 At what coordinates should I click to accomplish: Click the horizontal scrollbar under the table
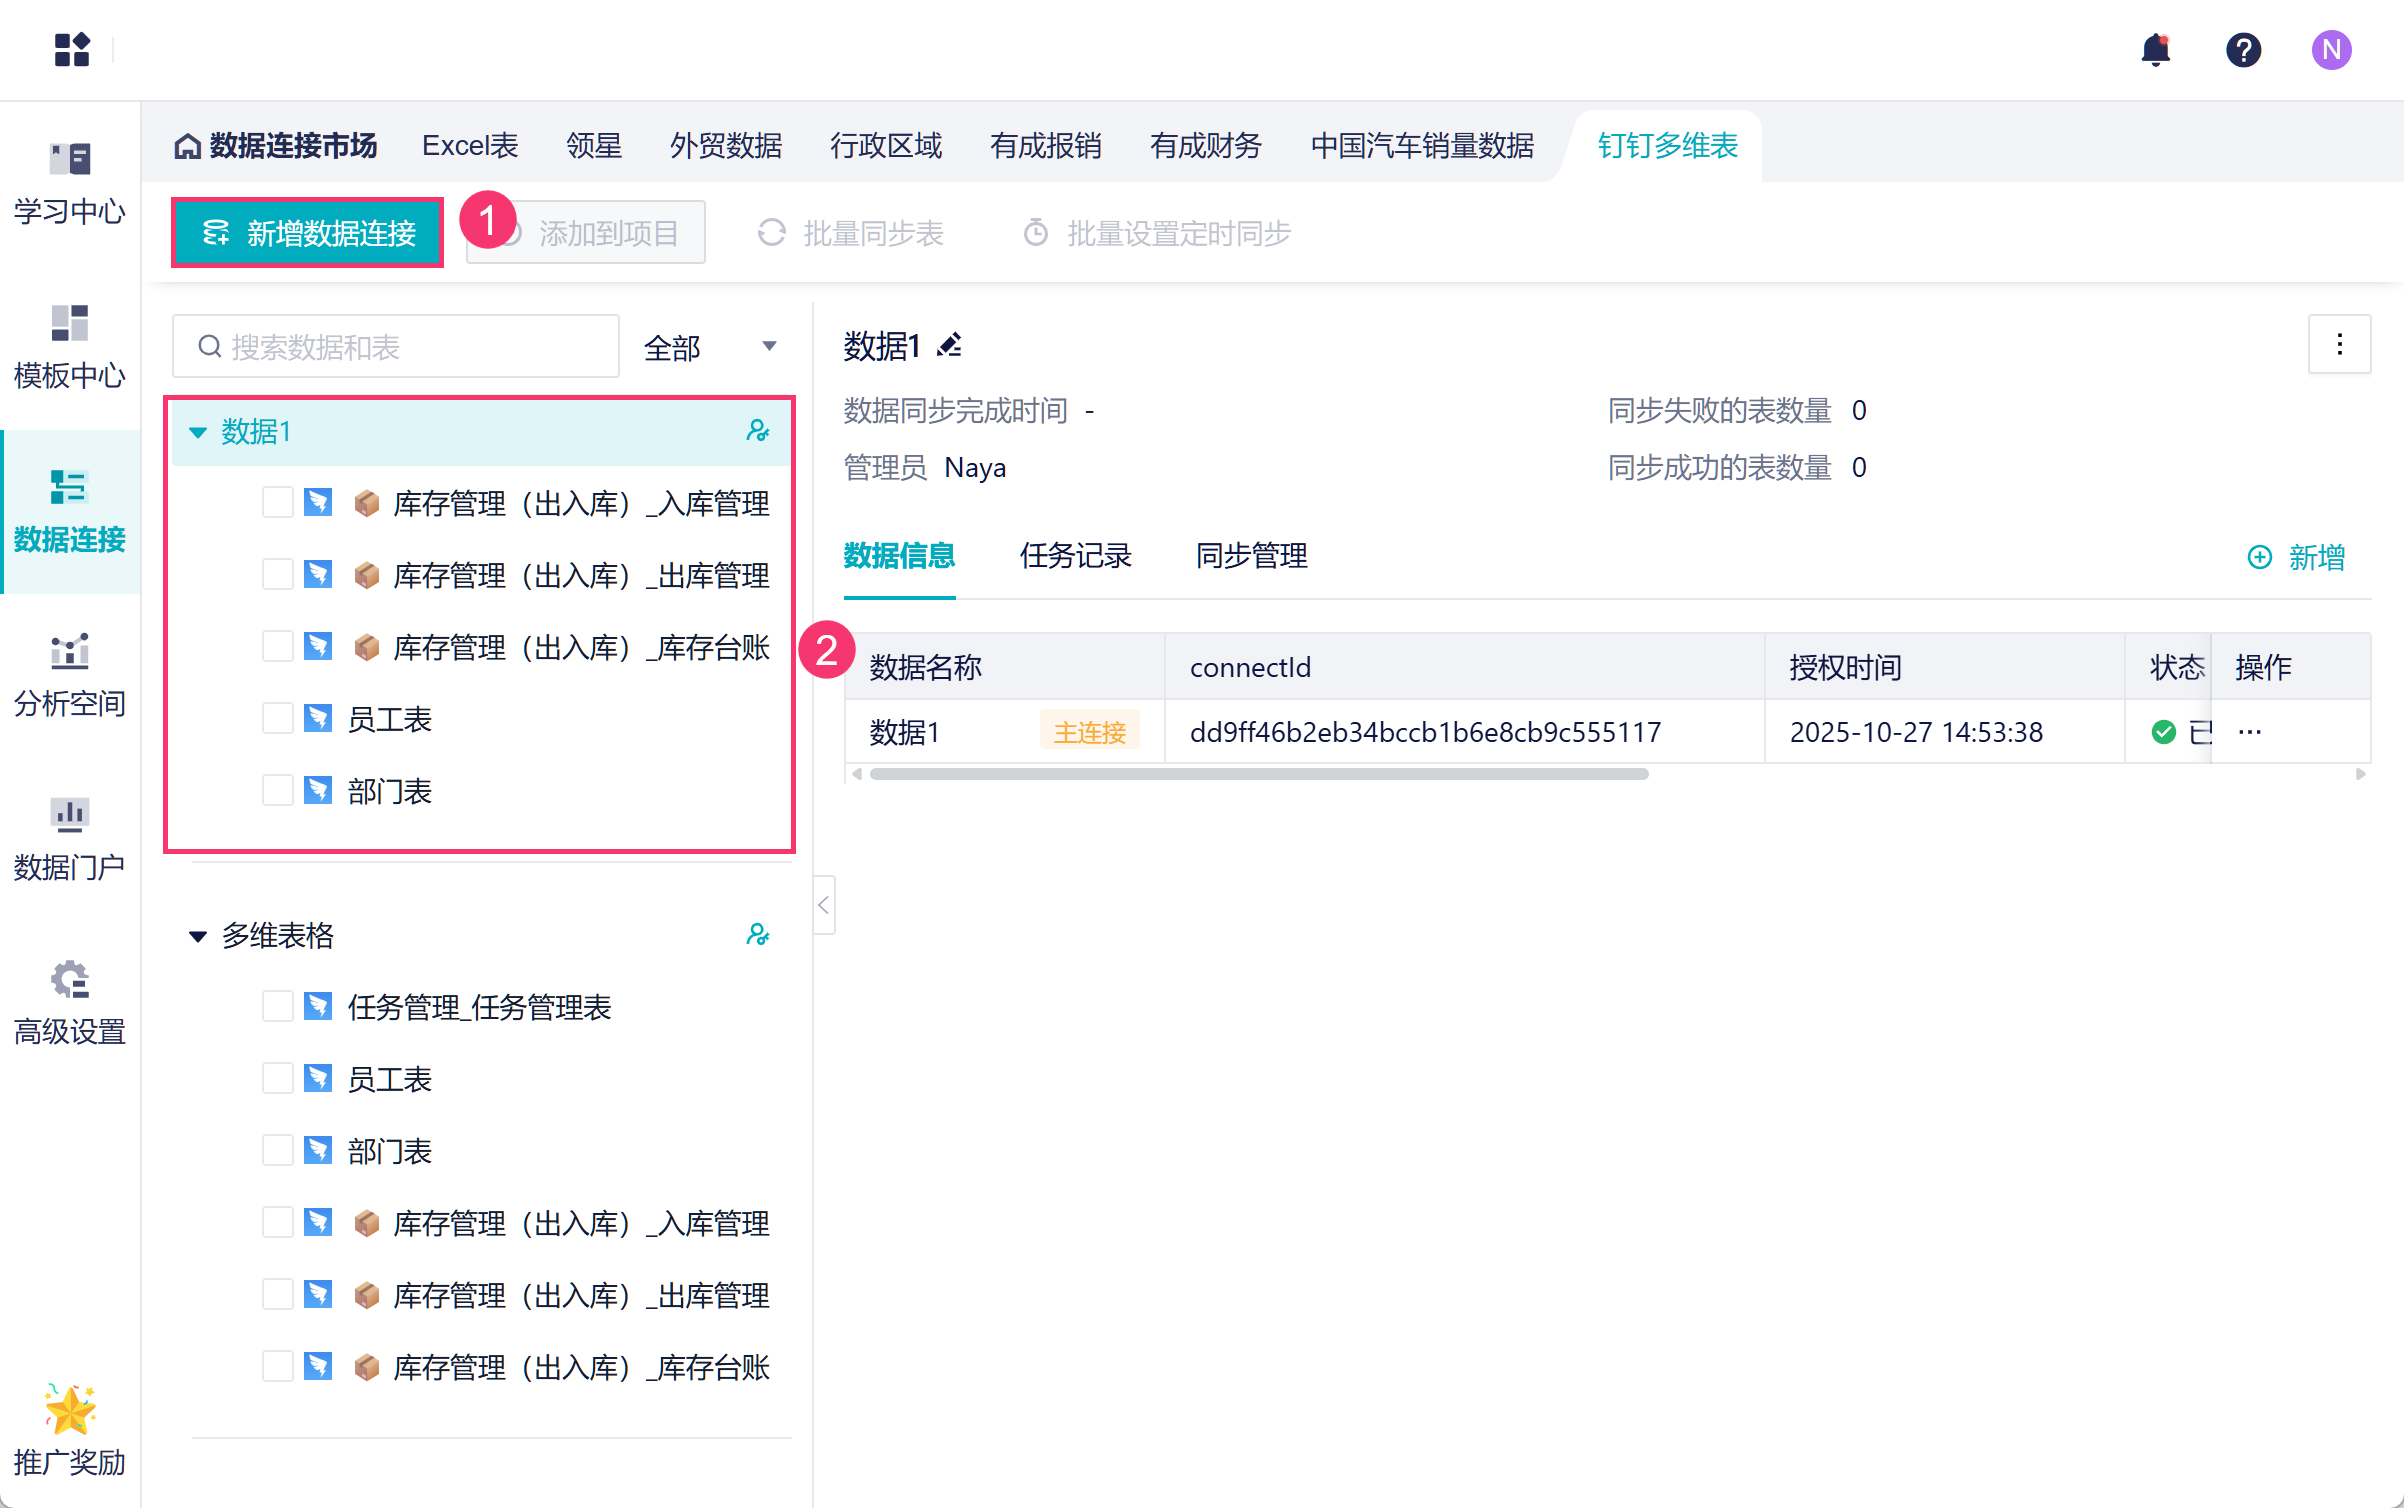pyautogui.click(x=1258, y=774)
